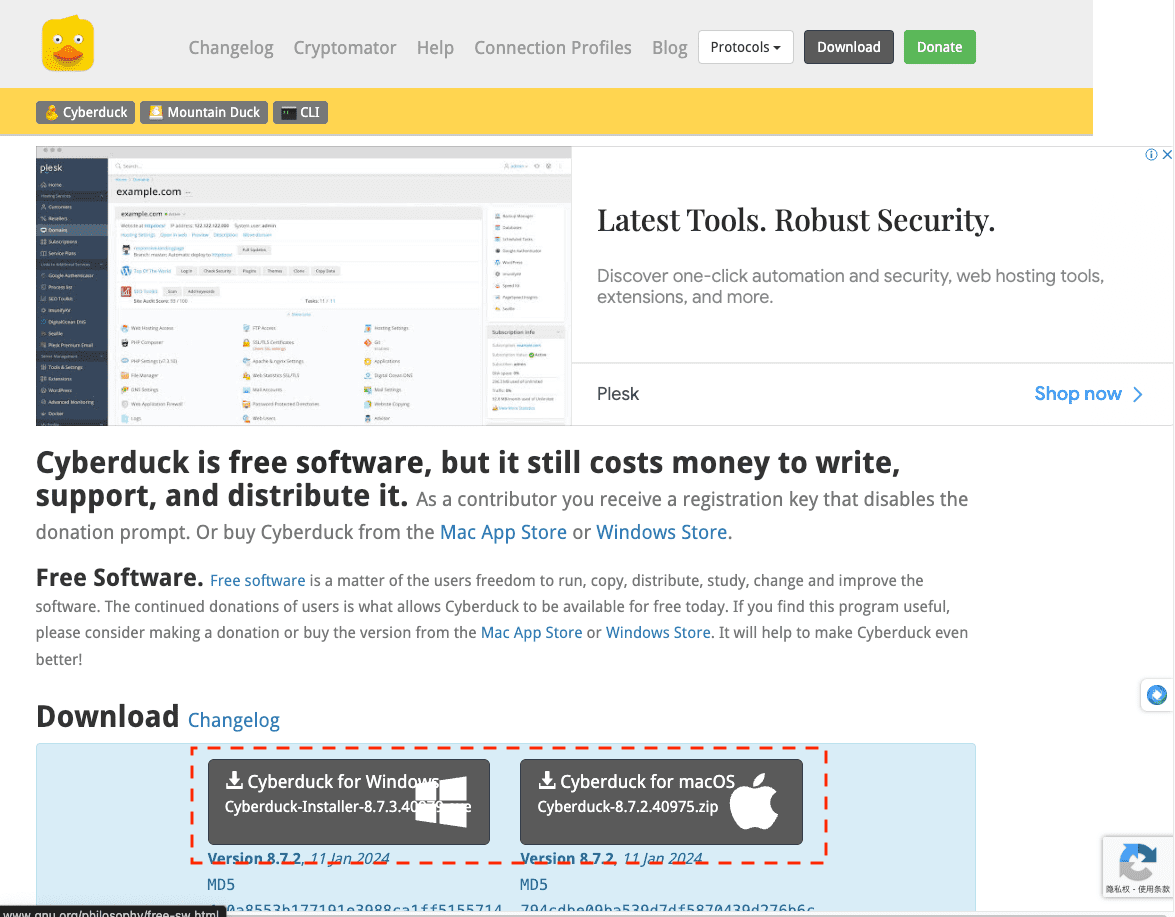This screenshot has width=1175, height=917.
Task: Click the Cyberduck yellow duck logo
Action: 68,46
